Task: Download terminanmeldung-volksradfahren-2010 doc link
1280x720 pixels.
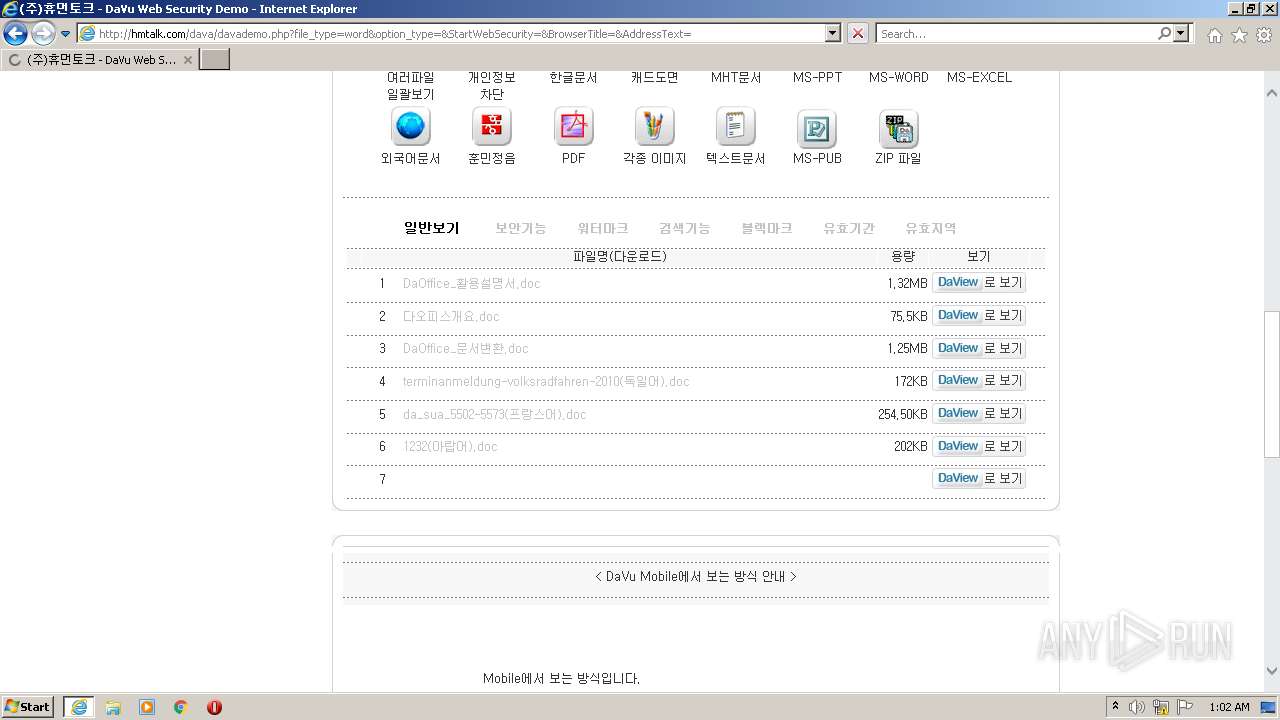Action: tap(546, 381)
